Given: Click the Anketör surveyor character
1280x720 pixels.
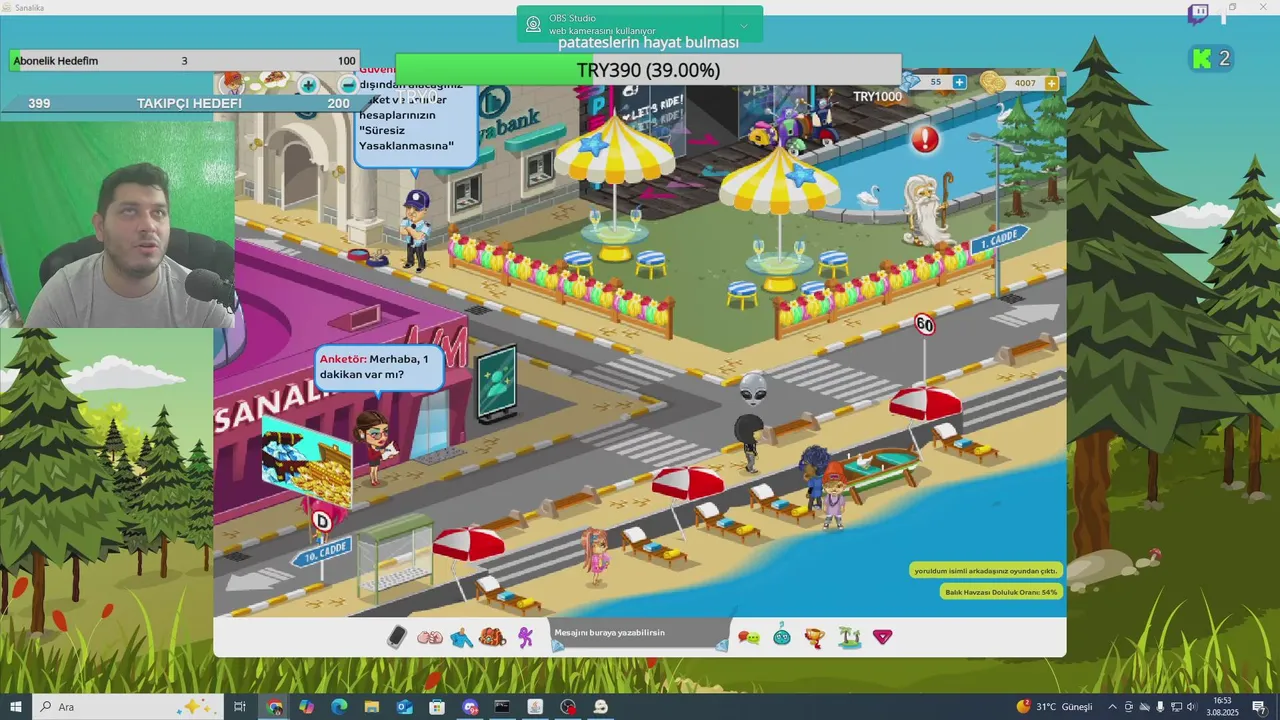Looking at the screenshot, I should pos(374,447).
